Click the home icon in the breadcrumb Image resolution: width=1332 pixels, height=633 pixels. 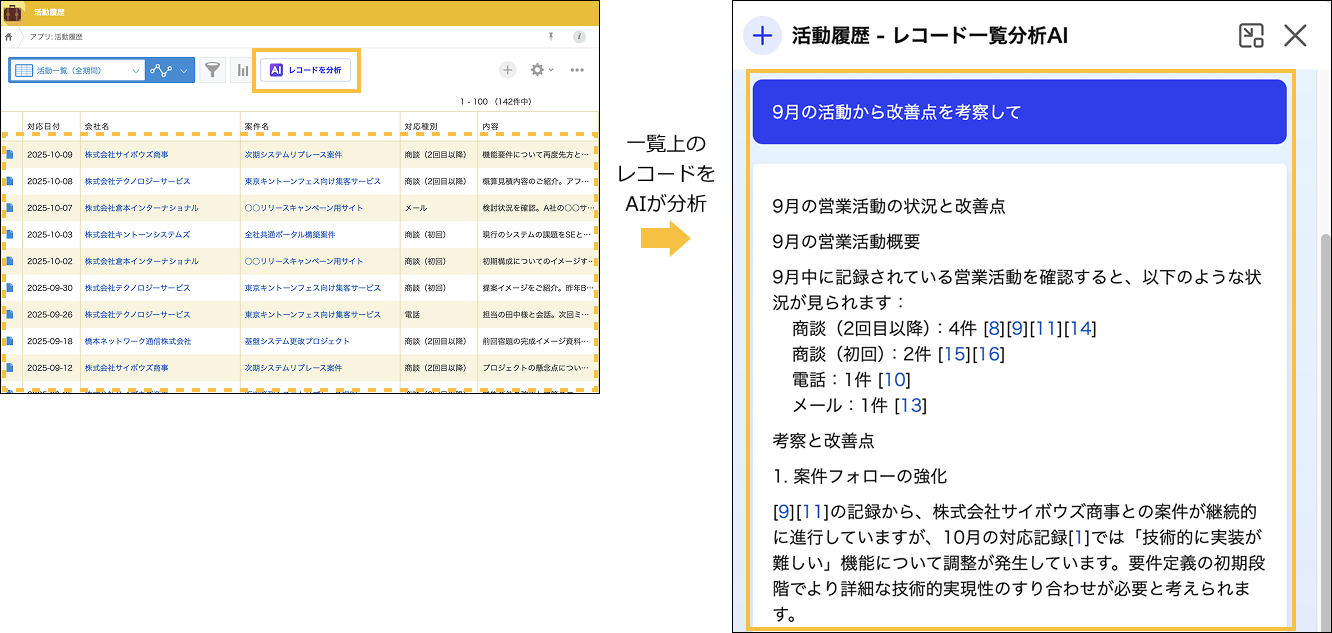pos(9,37)
